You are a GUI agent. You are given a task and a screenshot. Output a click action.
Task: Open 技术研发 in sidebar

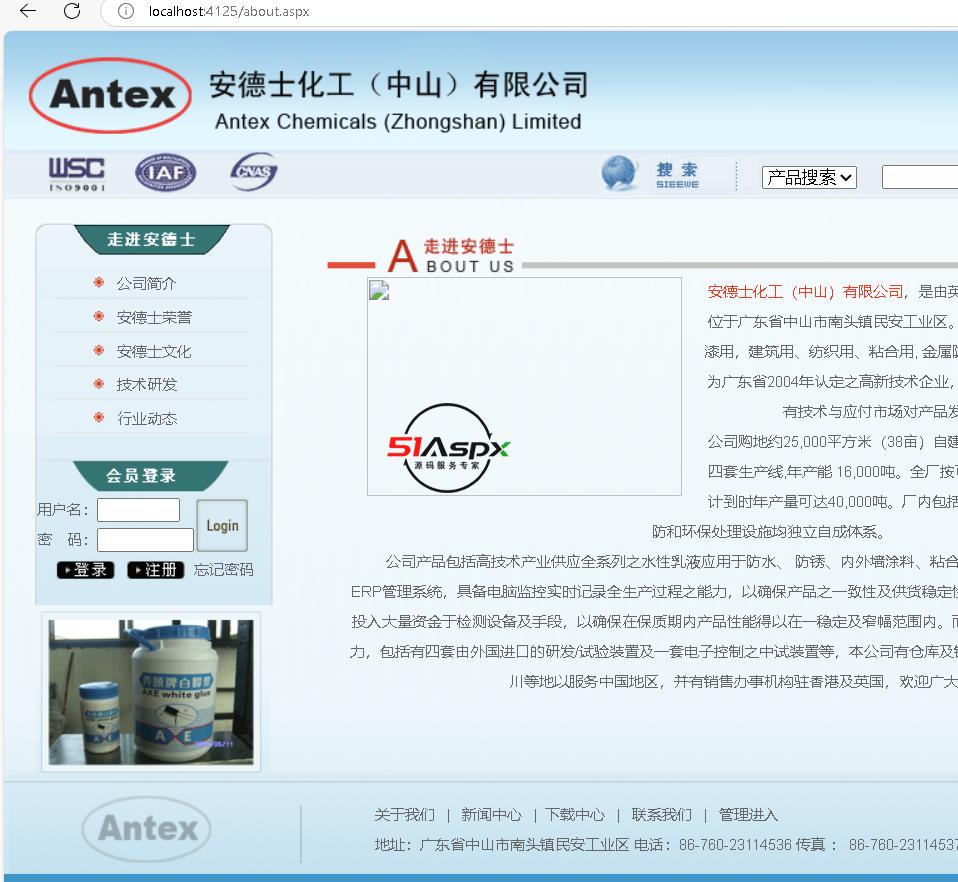(147, 384)
